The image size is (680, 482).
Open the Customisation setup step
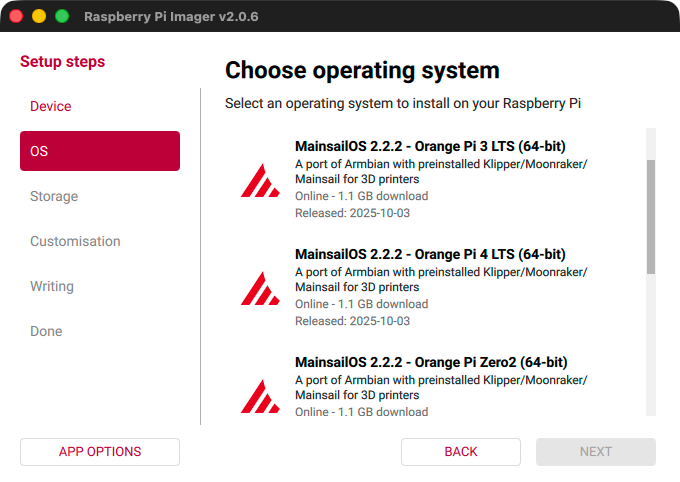coord(100,241)
